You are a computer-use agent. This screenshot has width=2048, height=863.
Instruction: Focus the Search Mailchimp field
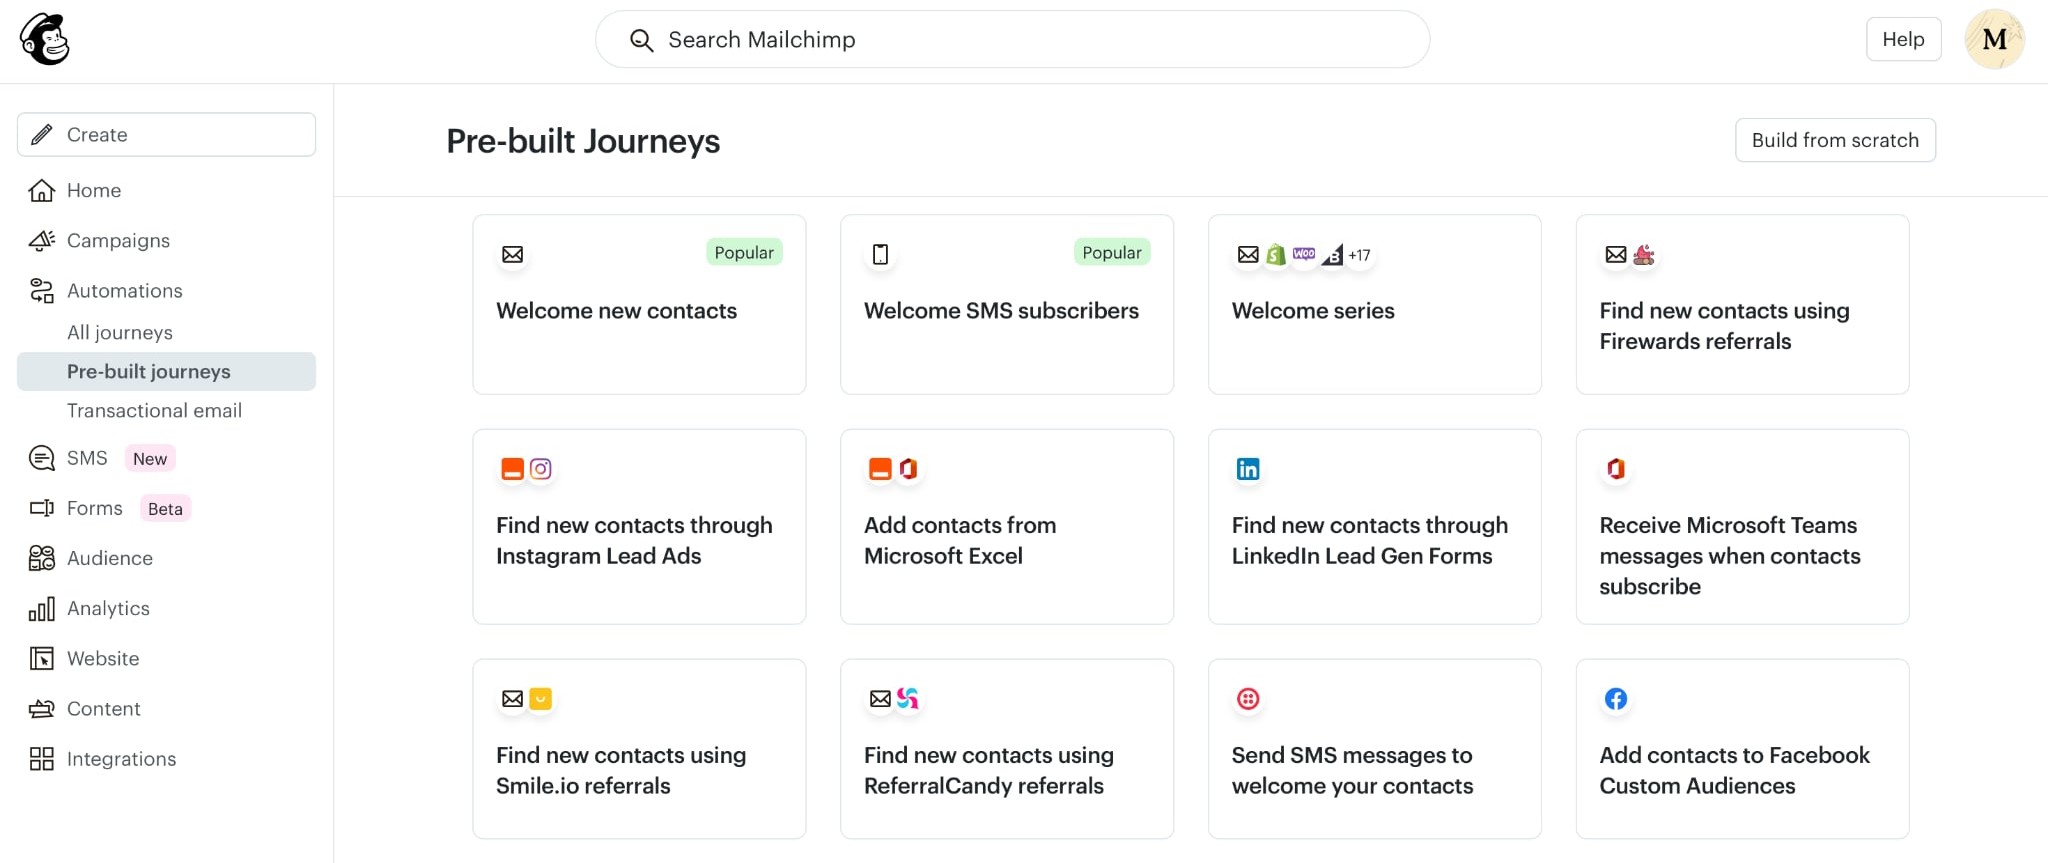(1012, 39)
